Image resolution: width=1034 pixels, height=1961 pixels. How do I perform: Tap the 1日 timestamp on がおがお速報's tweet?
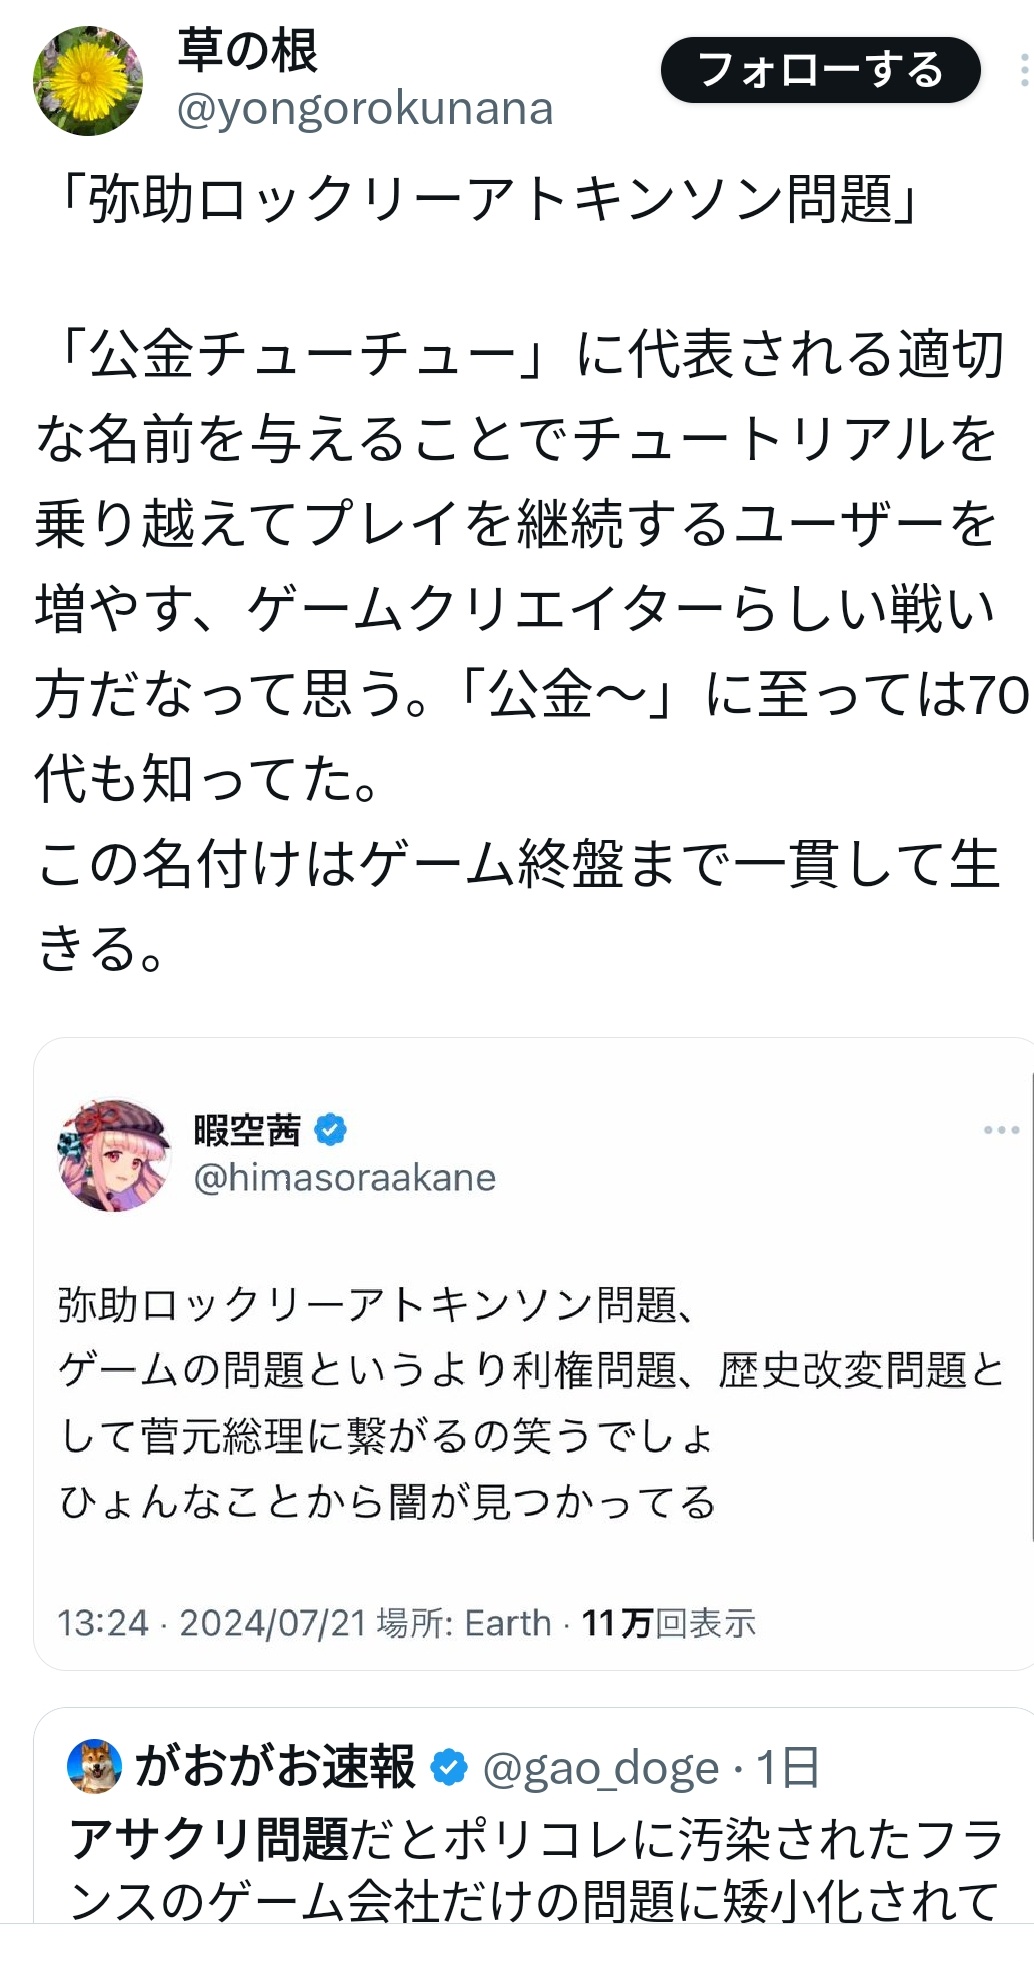788,1768
